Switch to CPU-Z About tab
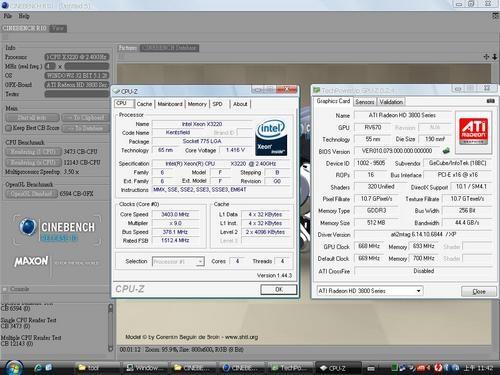500x375 pixels. pyautogui.click(x=240, y=104)
